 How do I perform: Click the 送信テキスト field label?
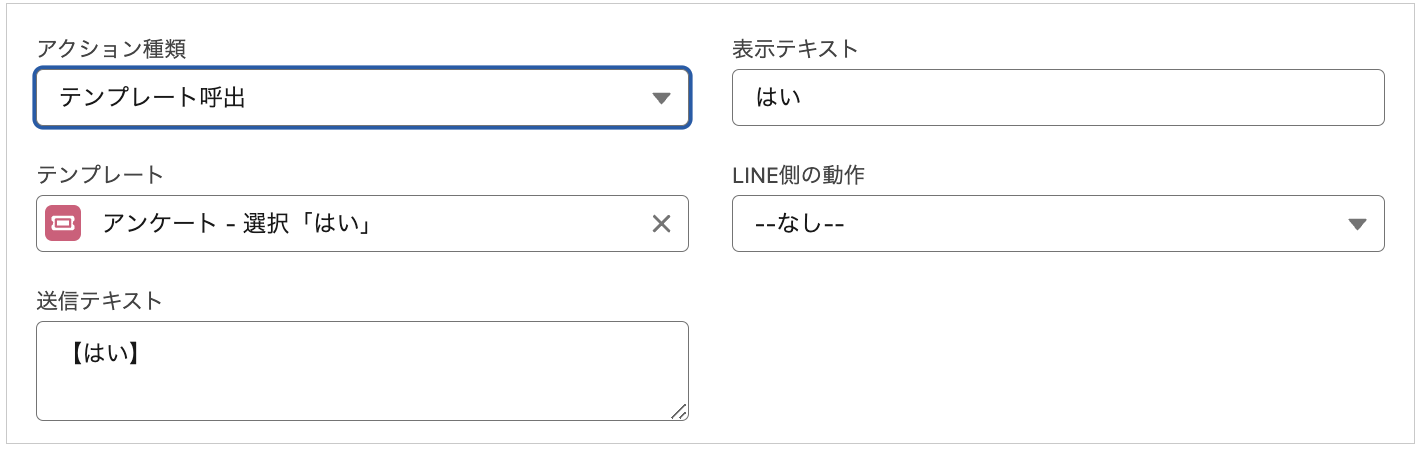[99, 301]
